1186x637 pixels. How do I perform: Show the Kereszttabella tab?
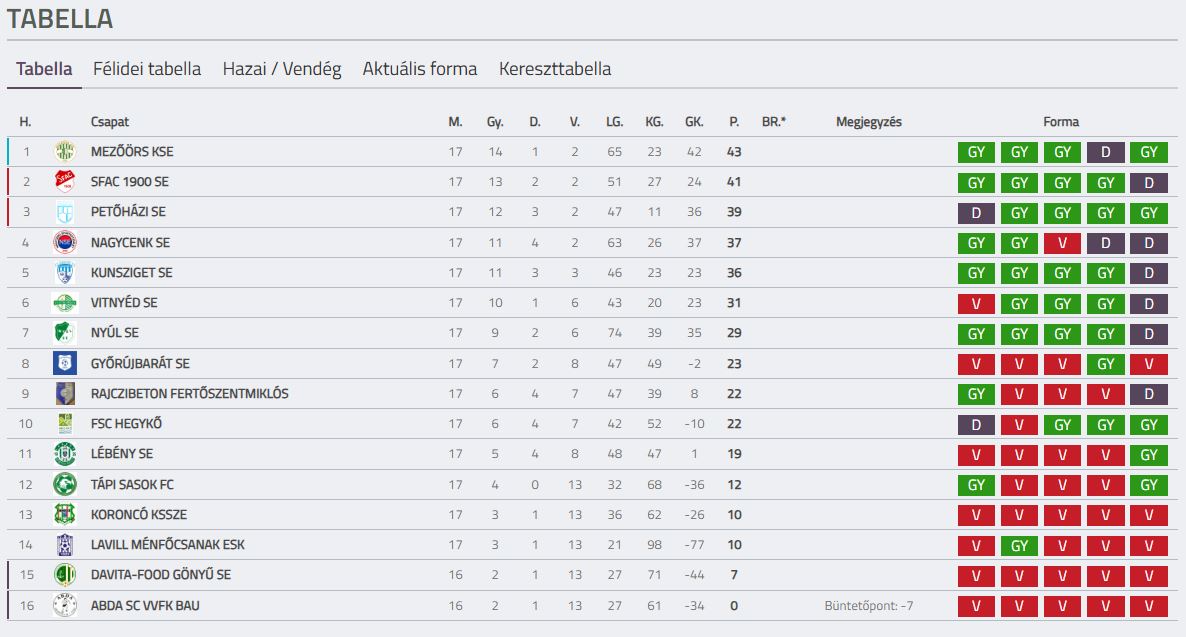click(555, 69)
